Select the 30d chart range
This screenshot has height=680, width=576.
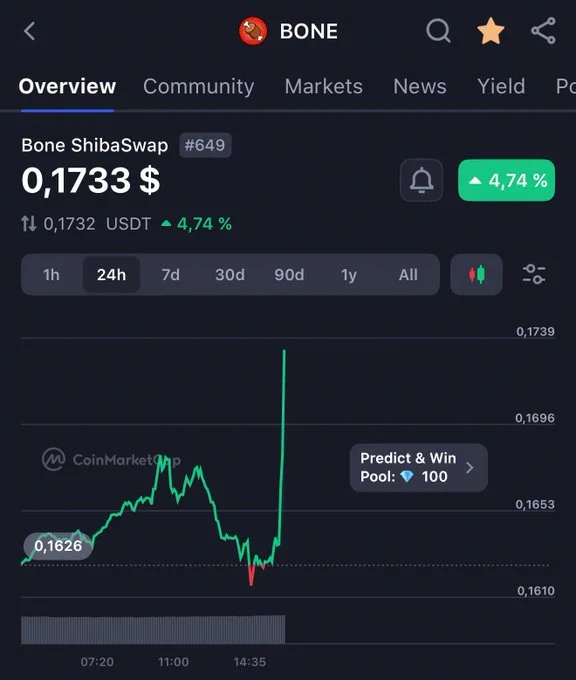click(x=230, y=275)
